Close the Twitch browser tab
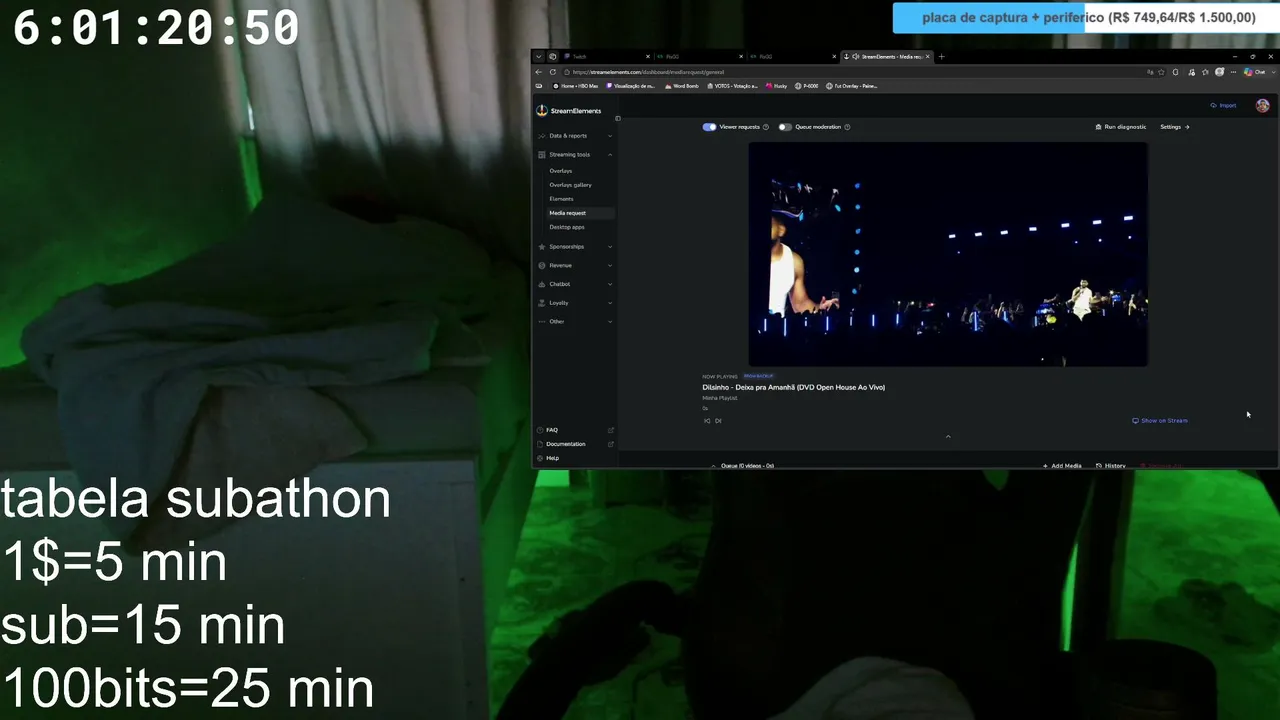The height and width of the screenshot is (720, 1280). [647, 56]
